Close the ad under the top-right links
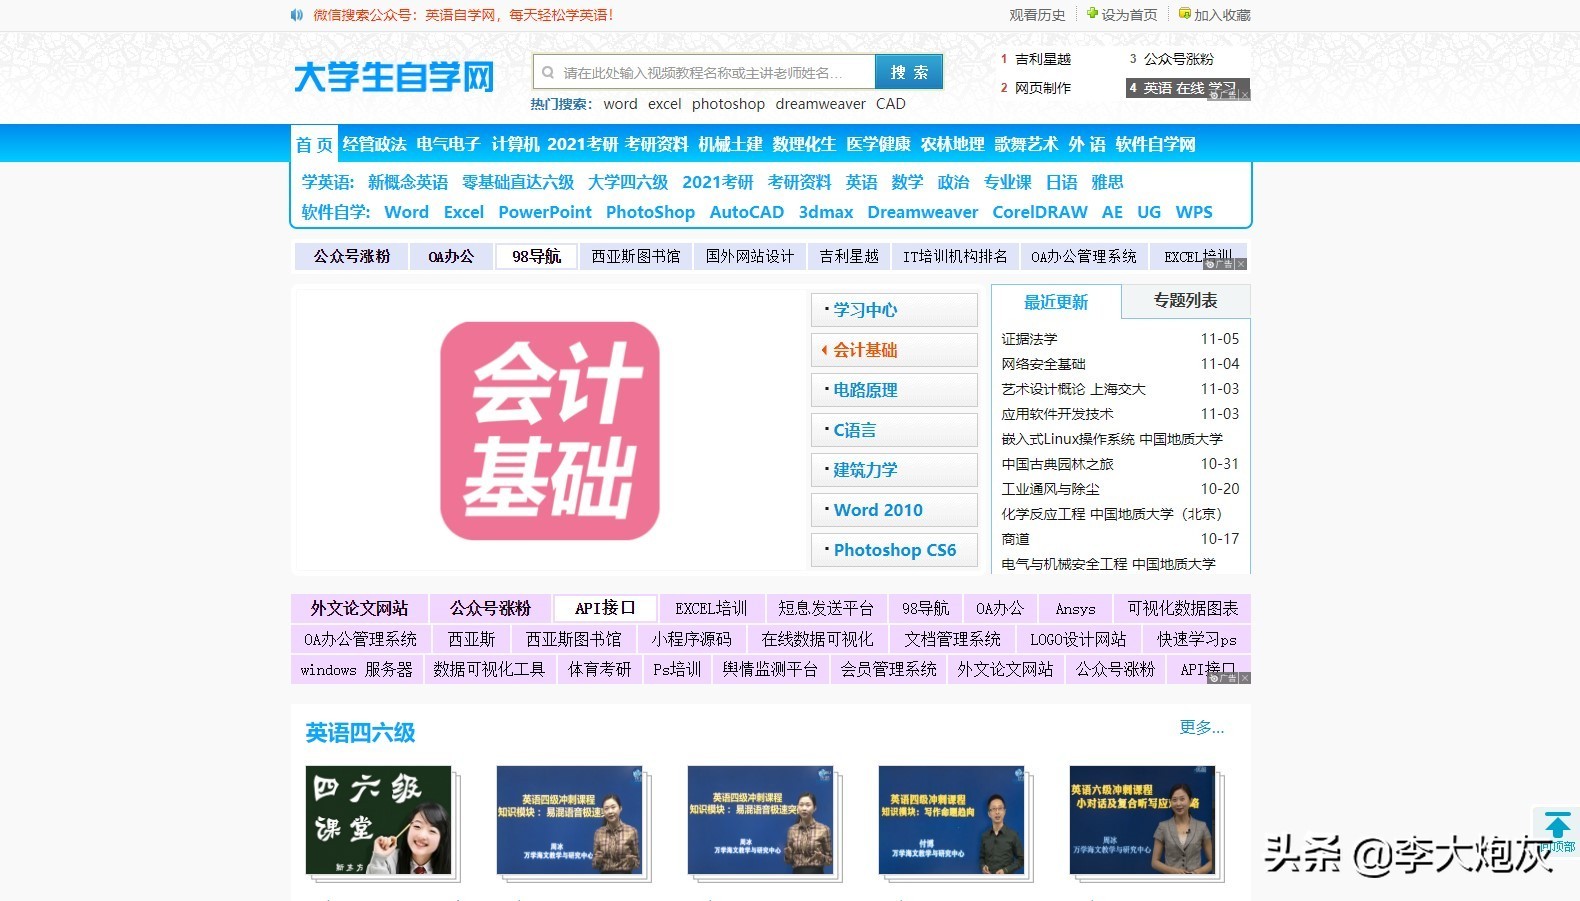 (1244, 95)
